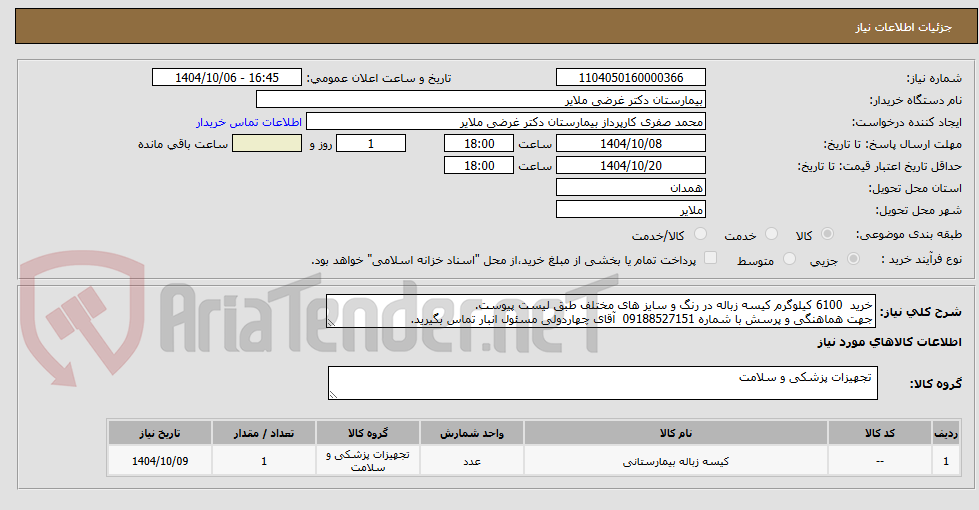This screenshot has height=510, width=979.
Task: Open buyer contact information link
Action: (x=249, y=122)
